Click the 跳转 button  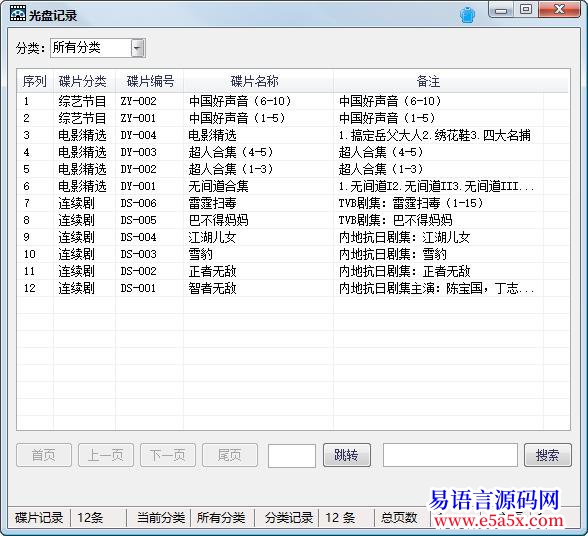coord(347,455)
